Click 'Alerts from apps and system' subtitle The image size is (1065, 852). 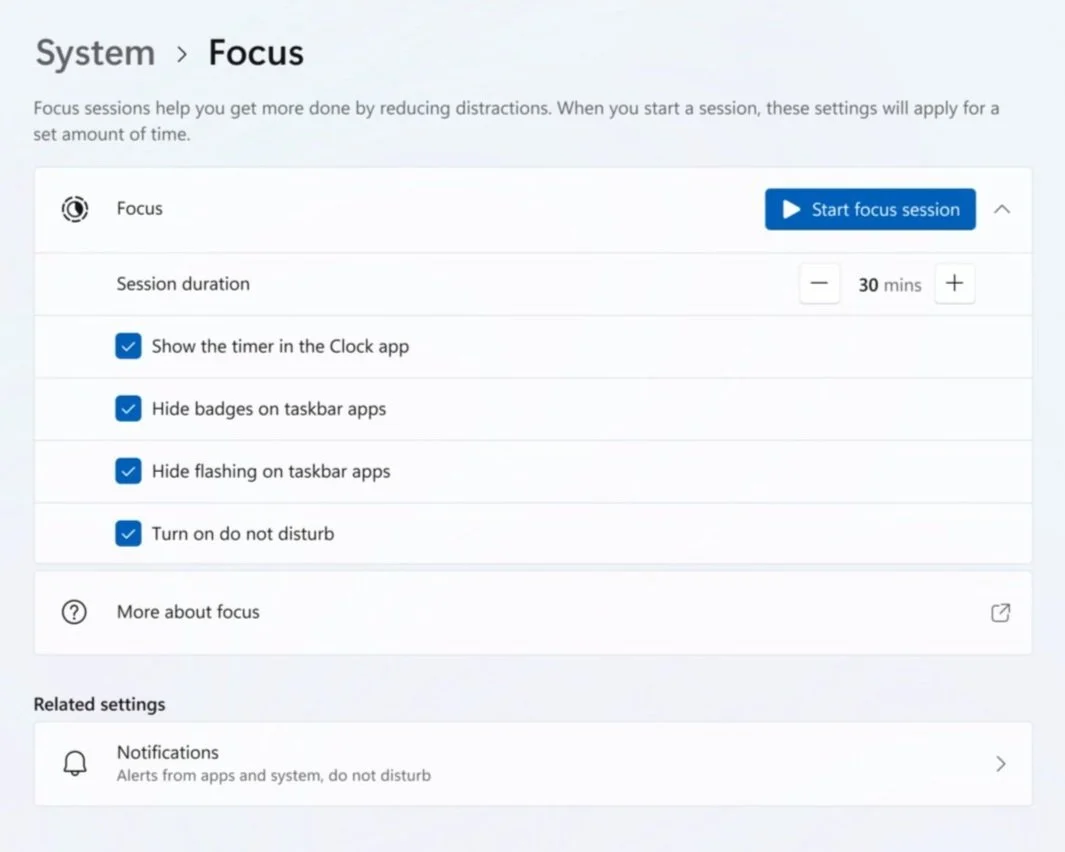[274, 776]
